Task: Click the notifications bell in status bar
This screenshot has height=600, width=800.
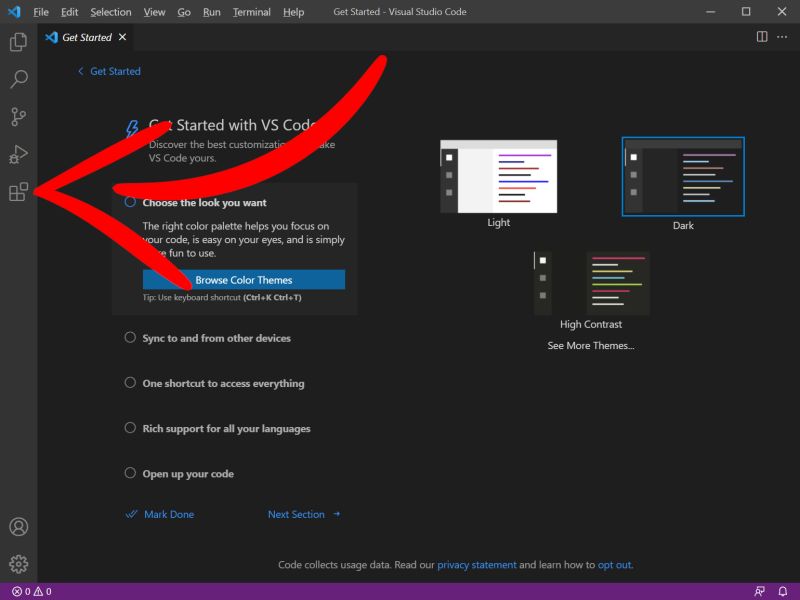Action: (783, 590)
